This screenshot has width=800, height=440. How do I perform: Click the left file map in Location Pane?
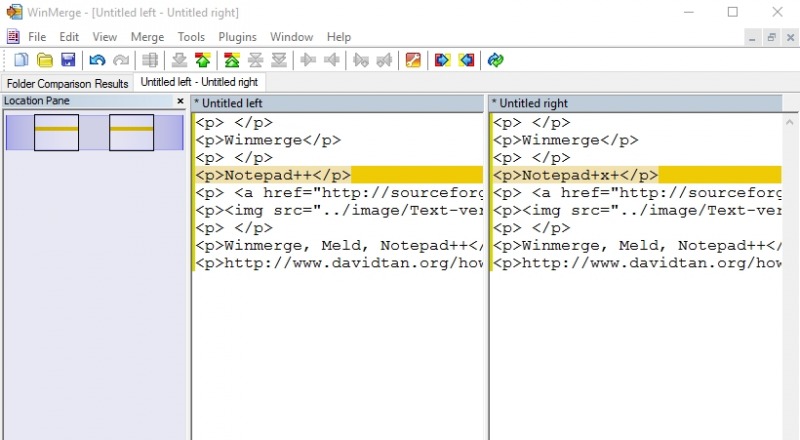click(56, 132)
